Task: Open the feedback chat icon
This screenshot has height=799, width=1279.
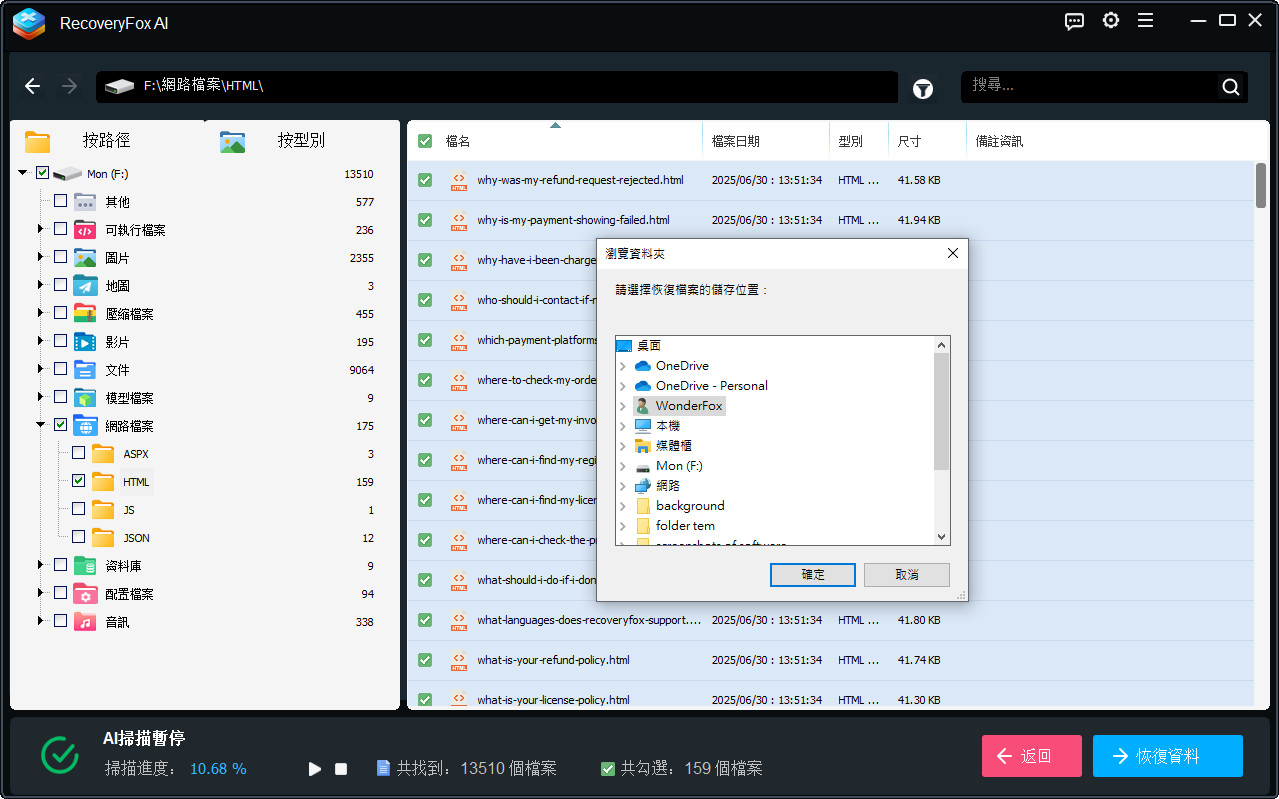Action: [1074, 21]
